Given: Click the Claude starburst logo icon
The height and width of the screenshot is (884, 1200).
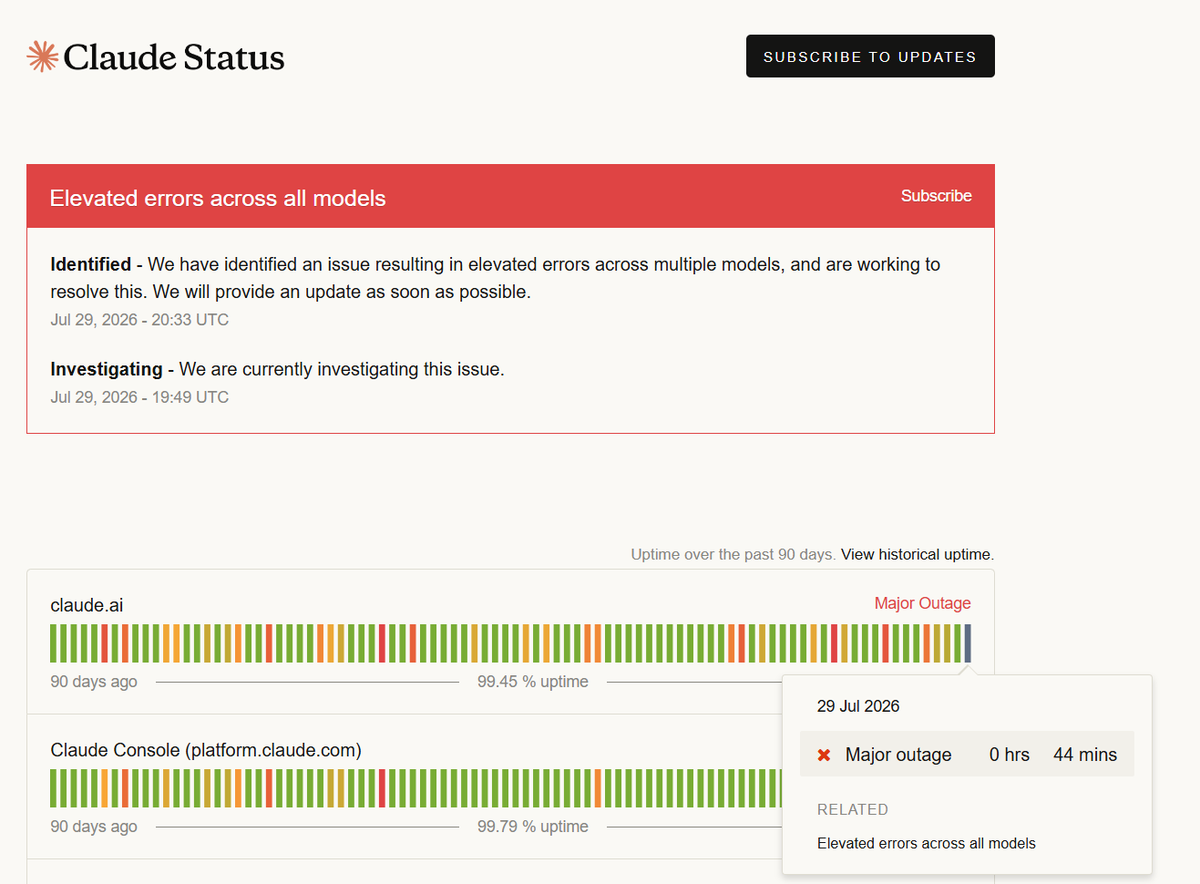Looking at the screenshot, I should 42,56.
